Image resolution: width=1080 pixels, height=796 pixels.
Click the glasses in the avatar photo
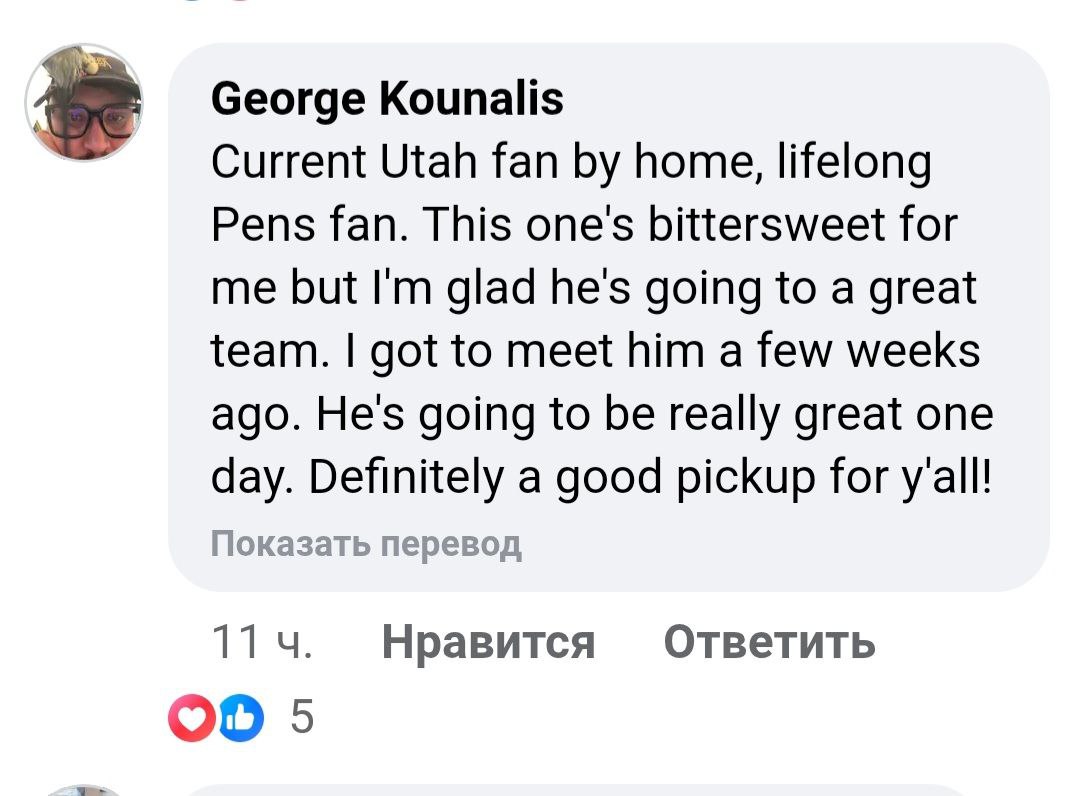tap(92, 118)
